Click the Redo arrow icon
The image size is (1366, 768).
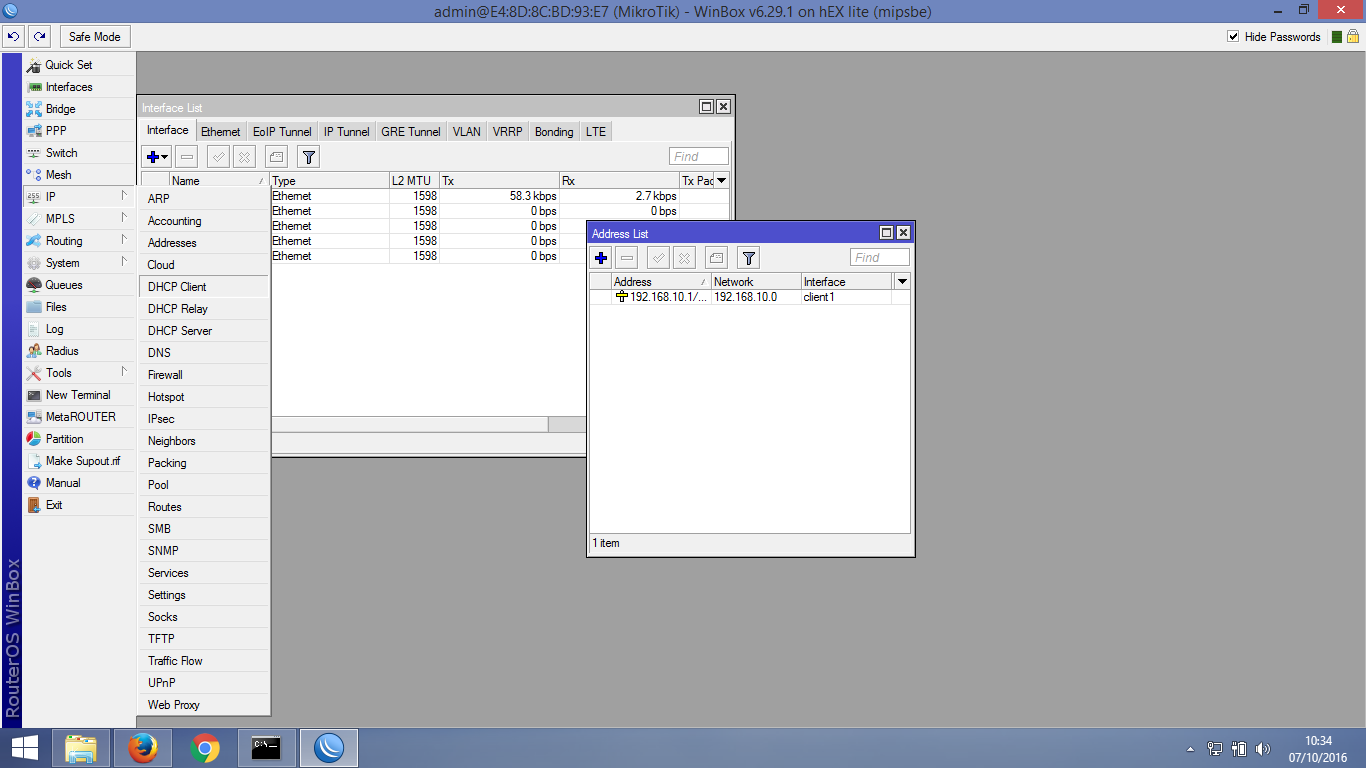click(x=39, y=36)
